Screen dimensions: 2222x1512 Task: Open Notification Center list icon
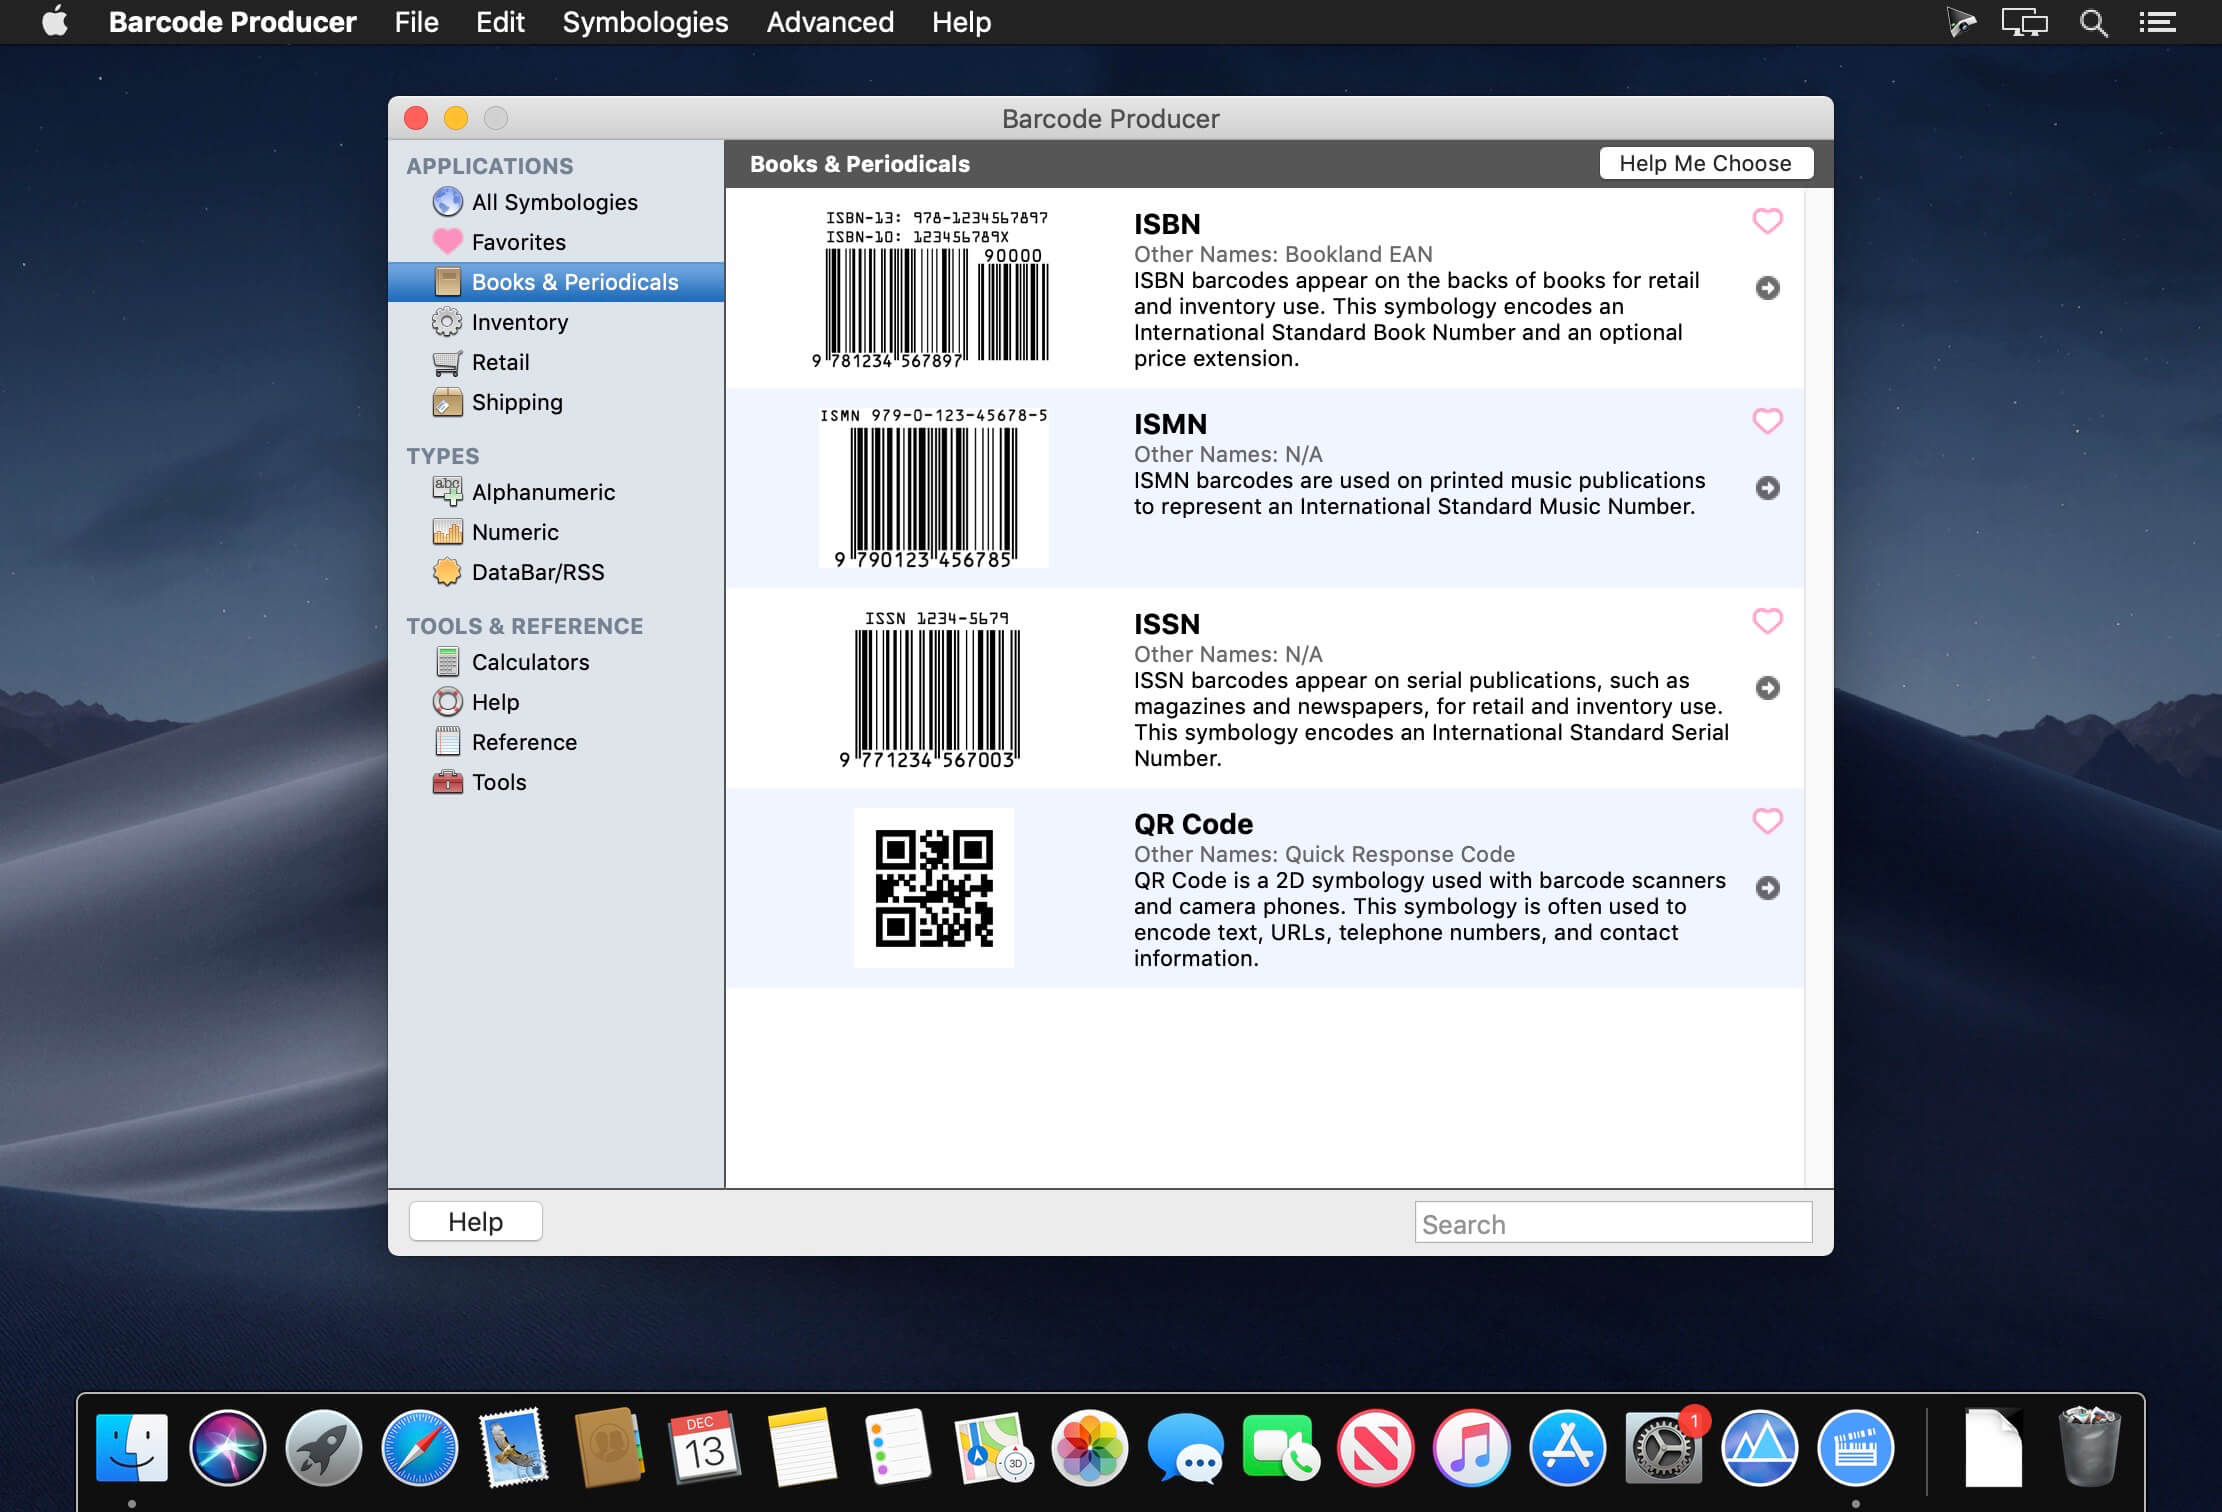2158,22
